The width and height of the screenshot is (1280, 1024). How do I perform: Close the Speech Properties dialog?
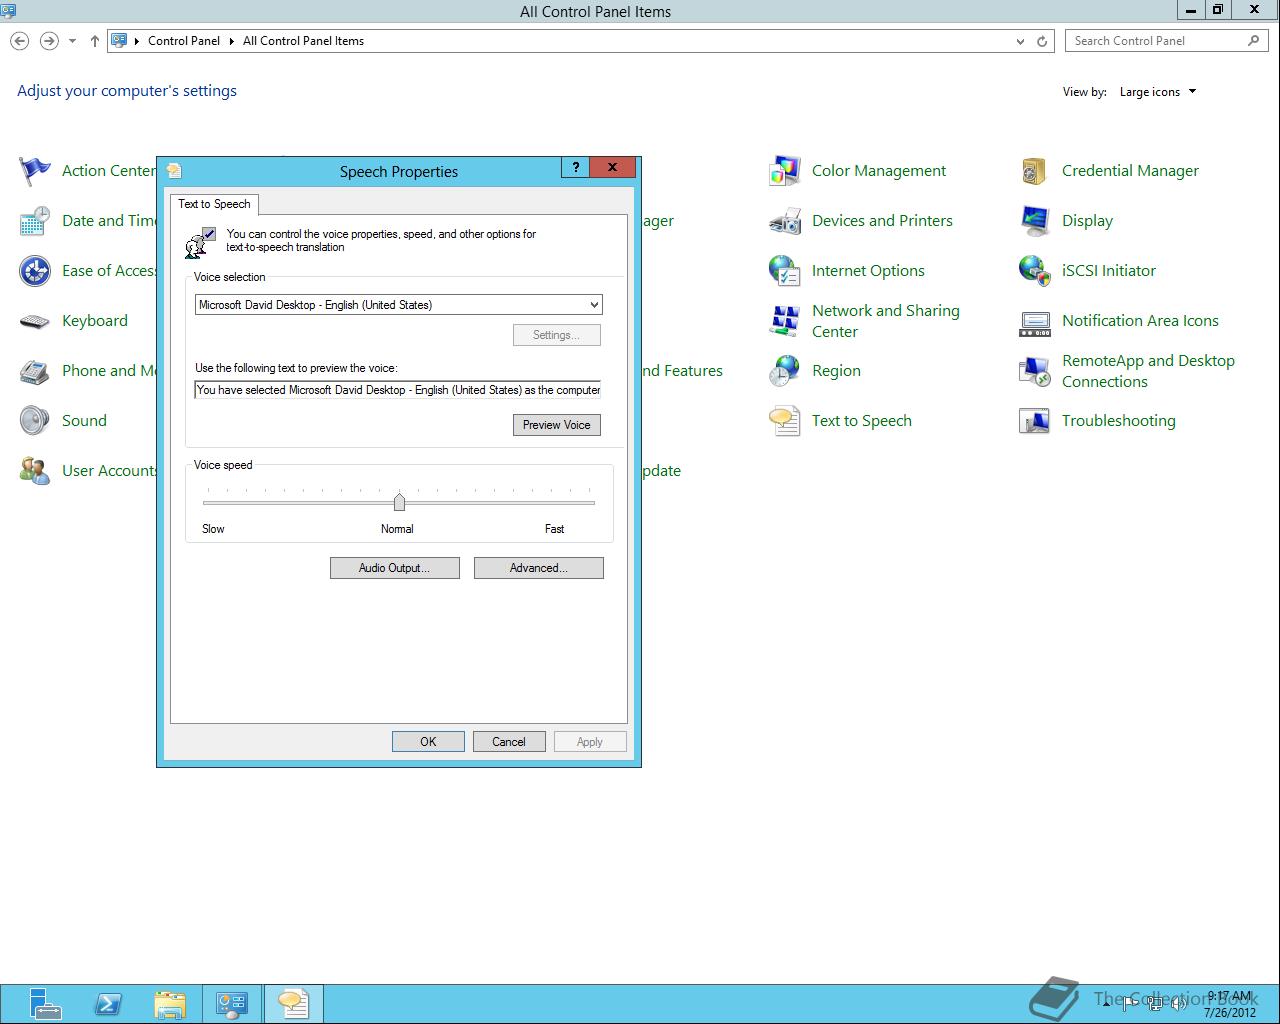click(x=612, y=167)
